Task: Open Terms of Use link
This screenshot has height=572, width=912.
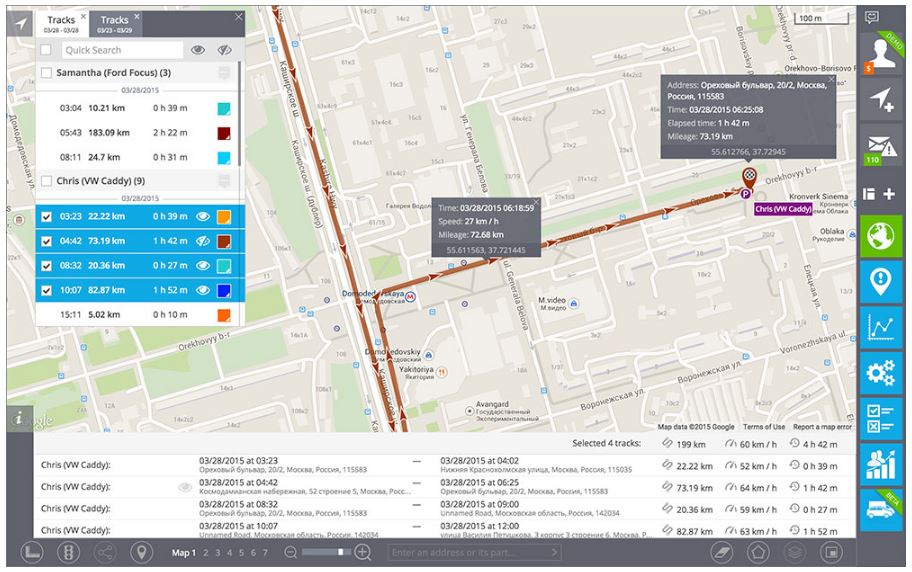Action: (764, 427)
